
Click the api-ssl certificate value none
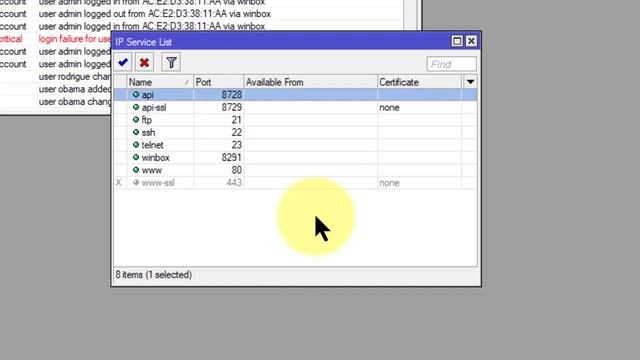click(x=389, y=108)
